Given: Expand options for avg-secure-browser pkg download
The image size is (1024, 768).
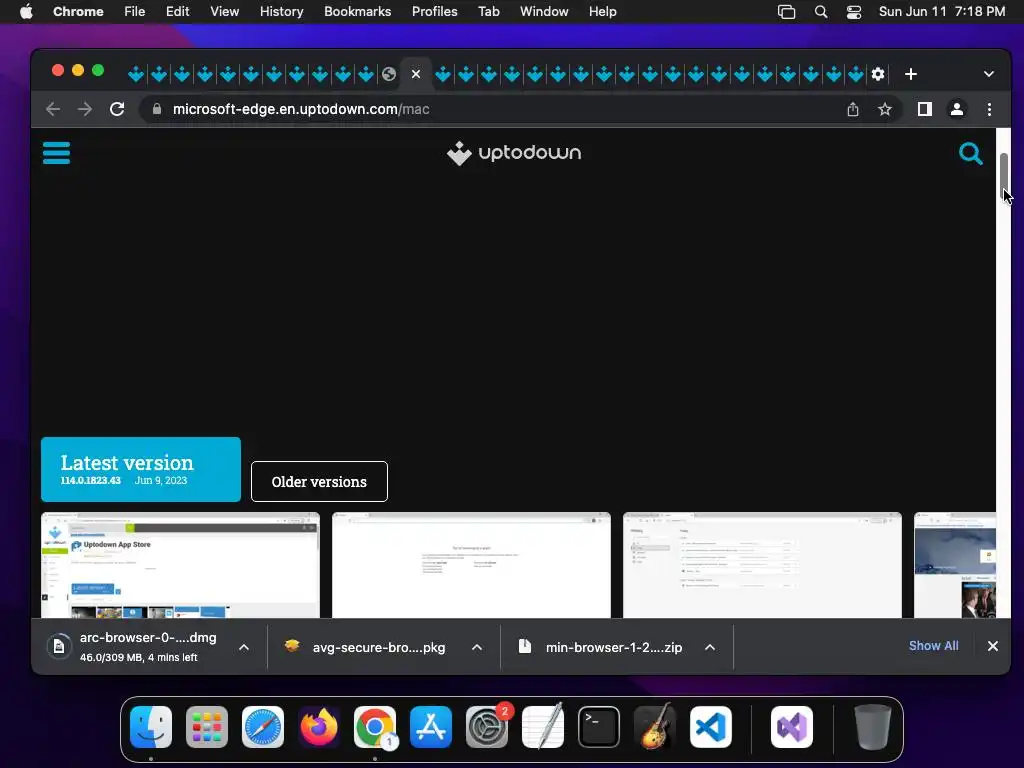Looking at the screenshot, I should coord(477,647).
